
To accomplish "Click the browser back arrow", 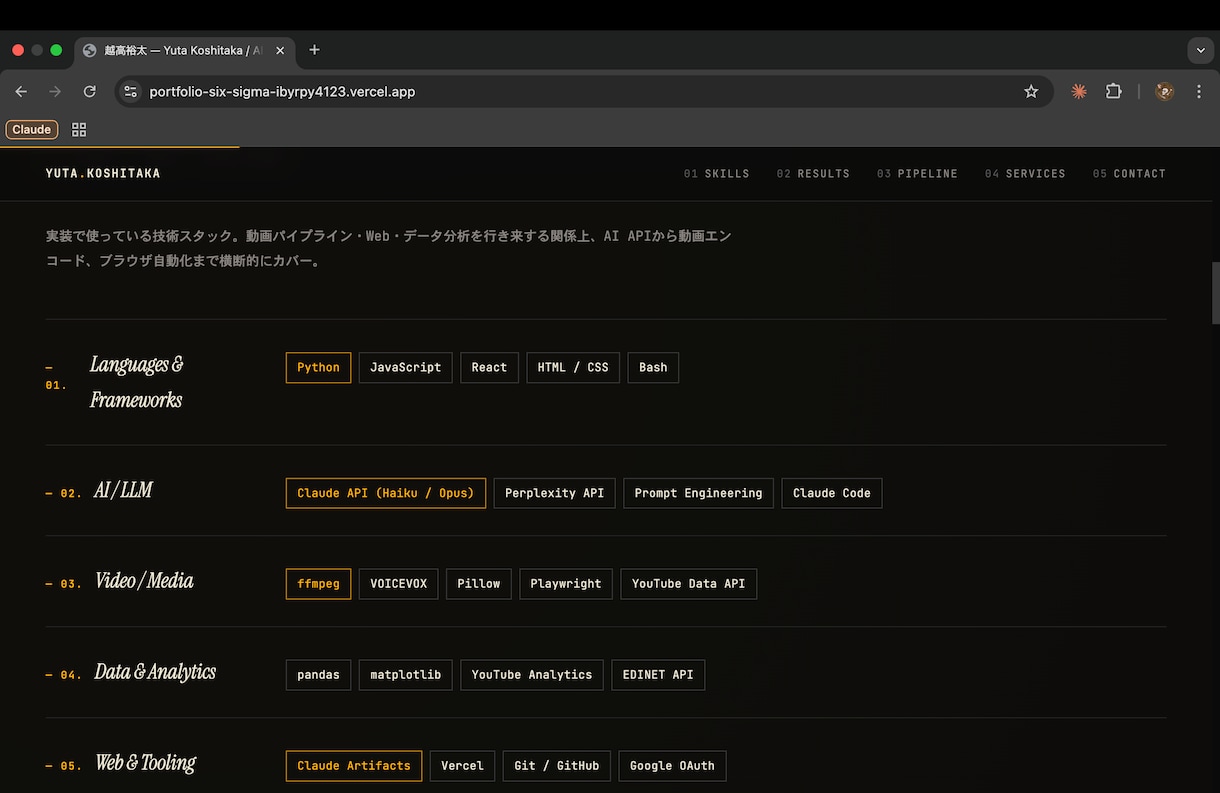I will click(21, 91).
